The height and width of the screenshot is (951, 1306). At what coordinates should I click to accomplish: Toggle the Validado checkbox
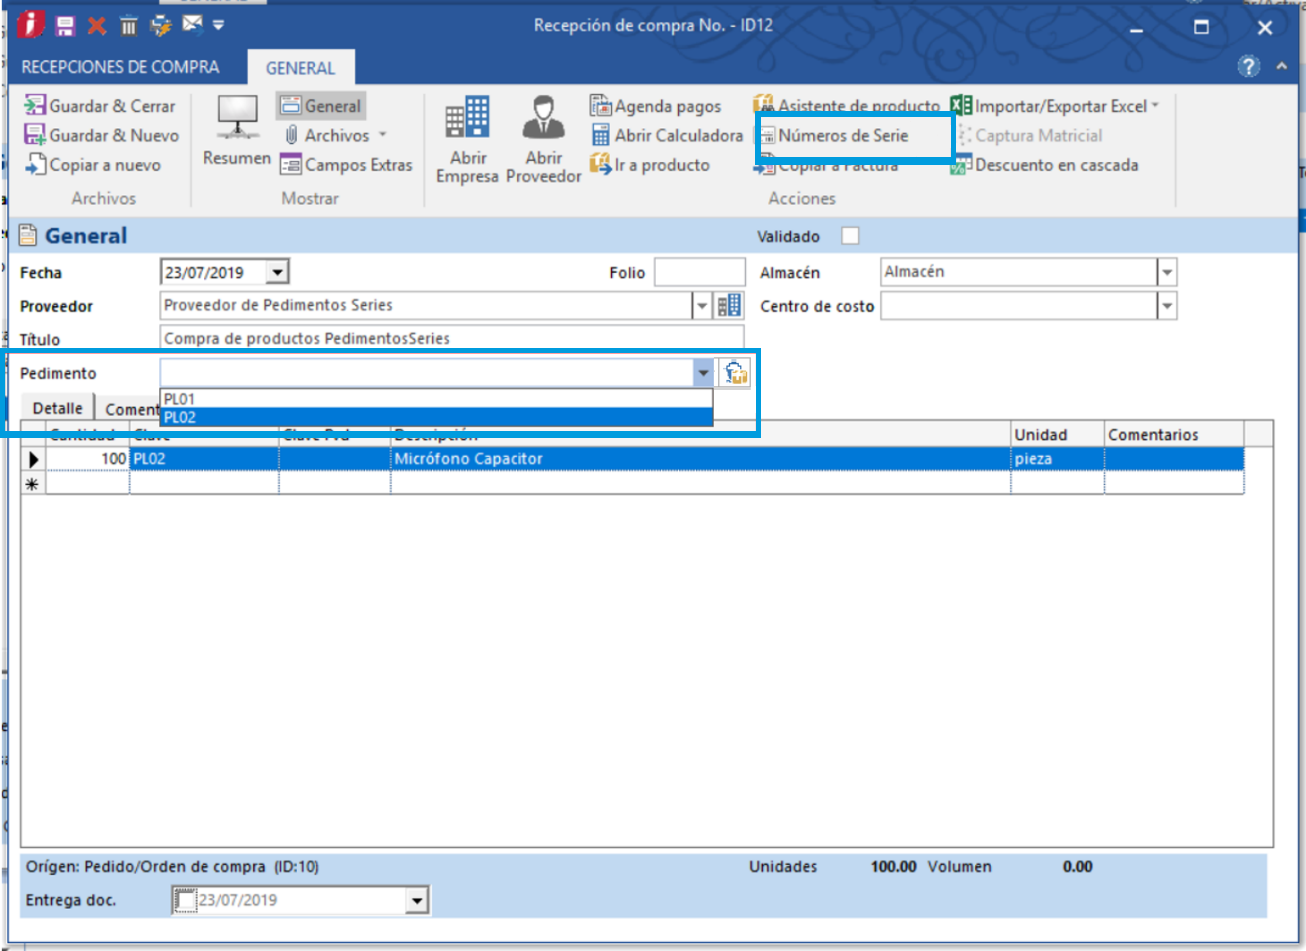(850, 236)
